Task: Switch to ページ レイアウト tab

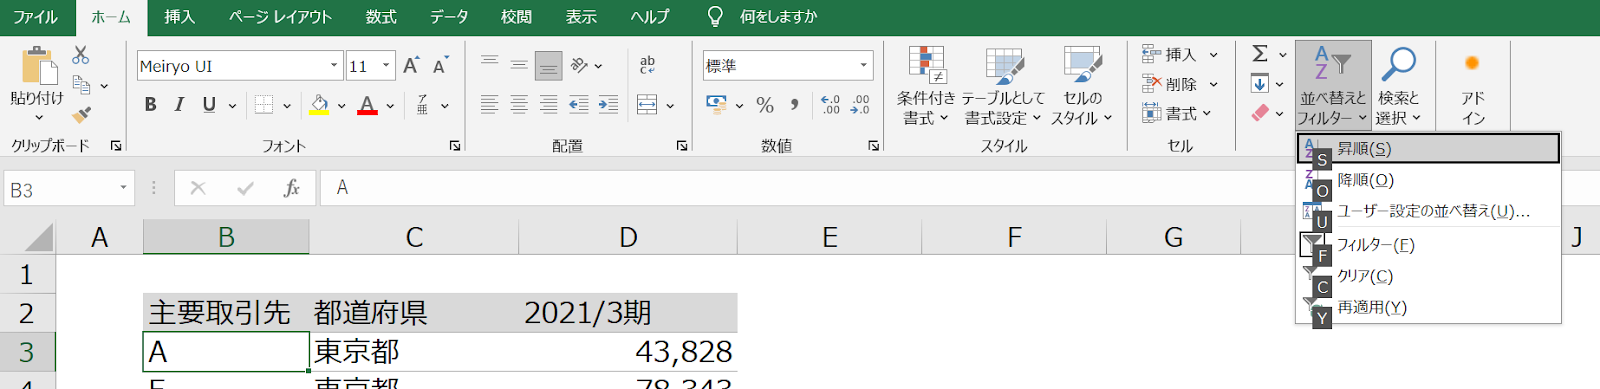Action: [x=280, y=17]
